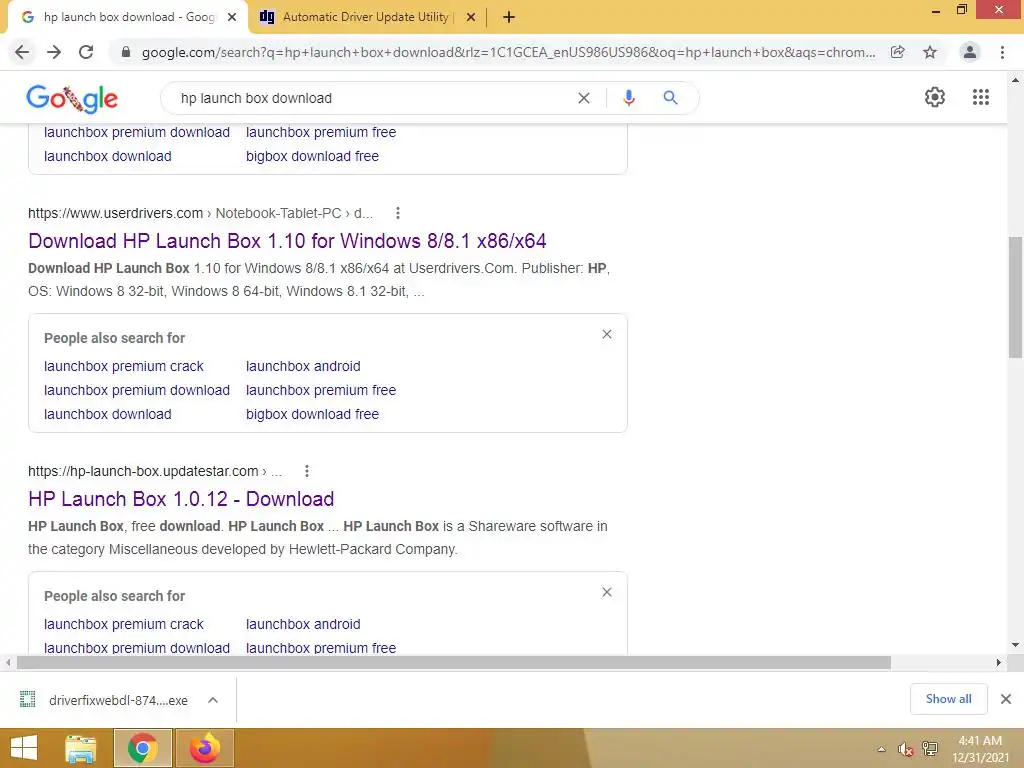Switch to Automatic Driver Update Utility tab
This screenshot has height=768, width=1024.
(365, 17)
